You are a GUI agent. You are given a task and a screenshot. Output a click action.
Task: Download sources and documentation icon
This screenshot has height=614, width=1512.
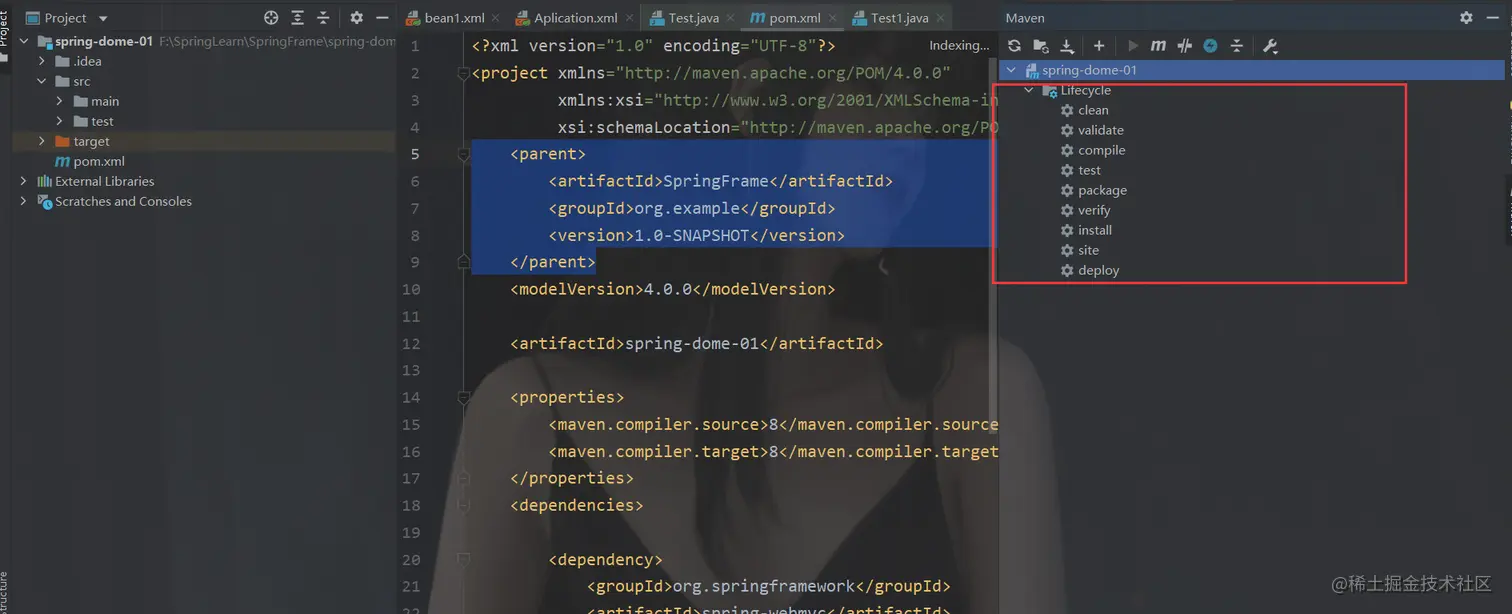point(1067,46)
